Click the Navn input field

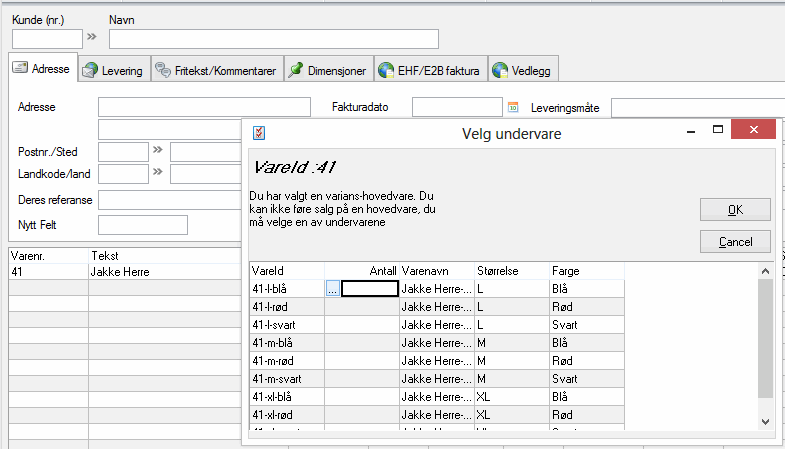click(x=273, y=39)
